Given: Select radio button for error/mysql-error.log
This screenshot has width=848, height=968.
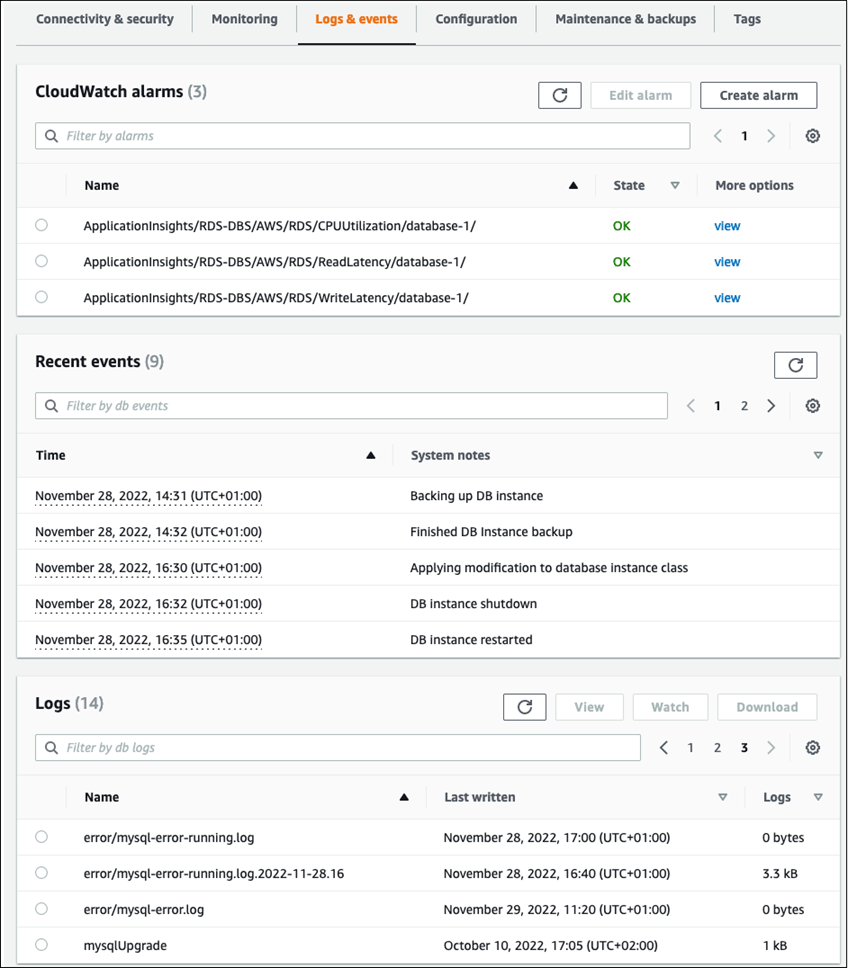Looking at the screenshot, I should coord(41,908).
